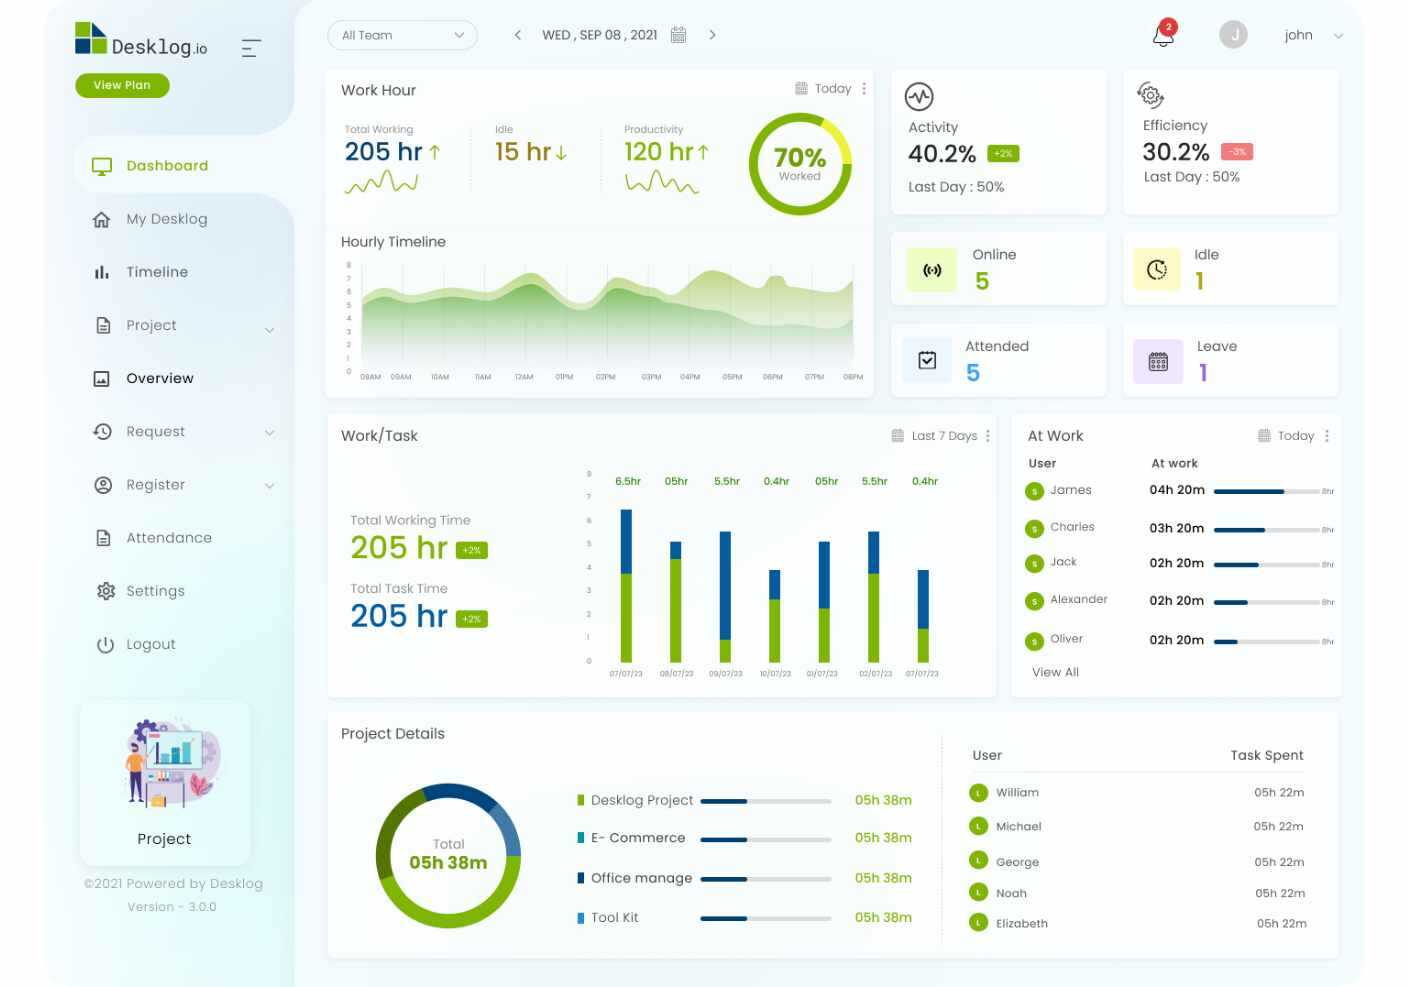Viewport: 1408px width, 987px height.
Task: Click the Idle clock icon
Action: point(1157,270)
